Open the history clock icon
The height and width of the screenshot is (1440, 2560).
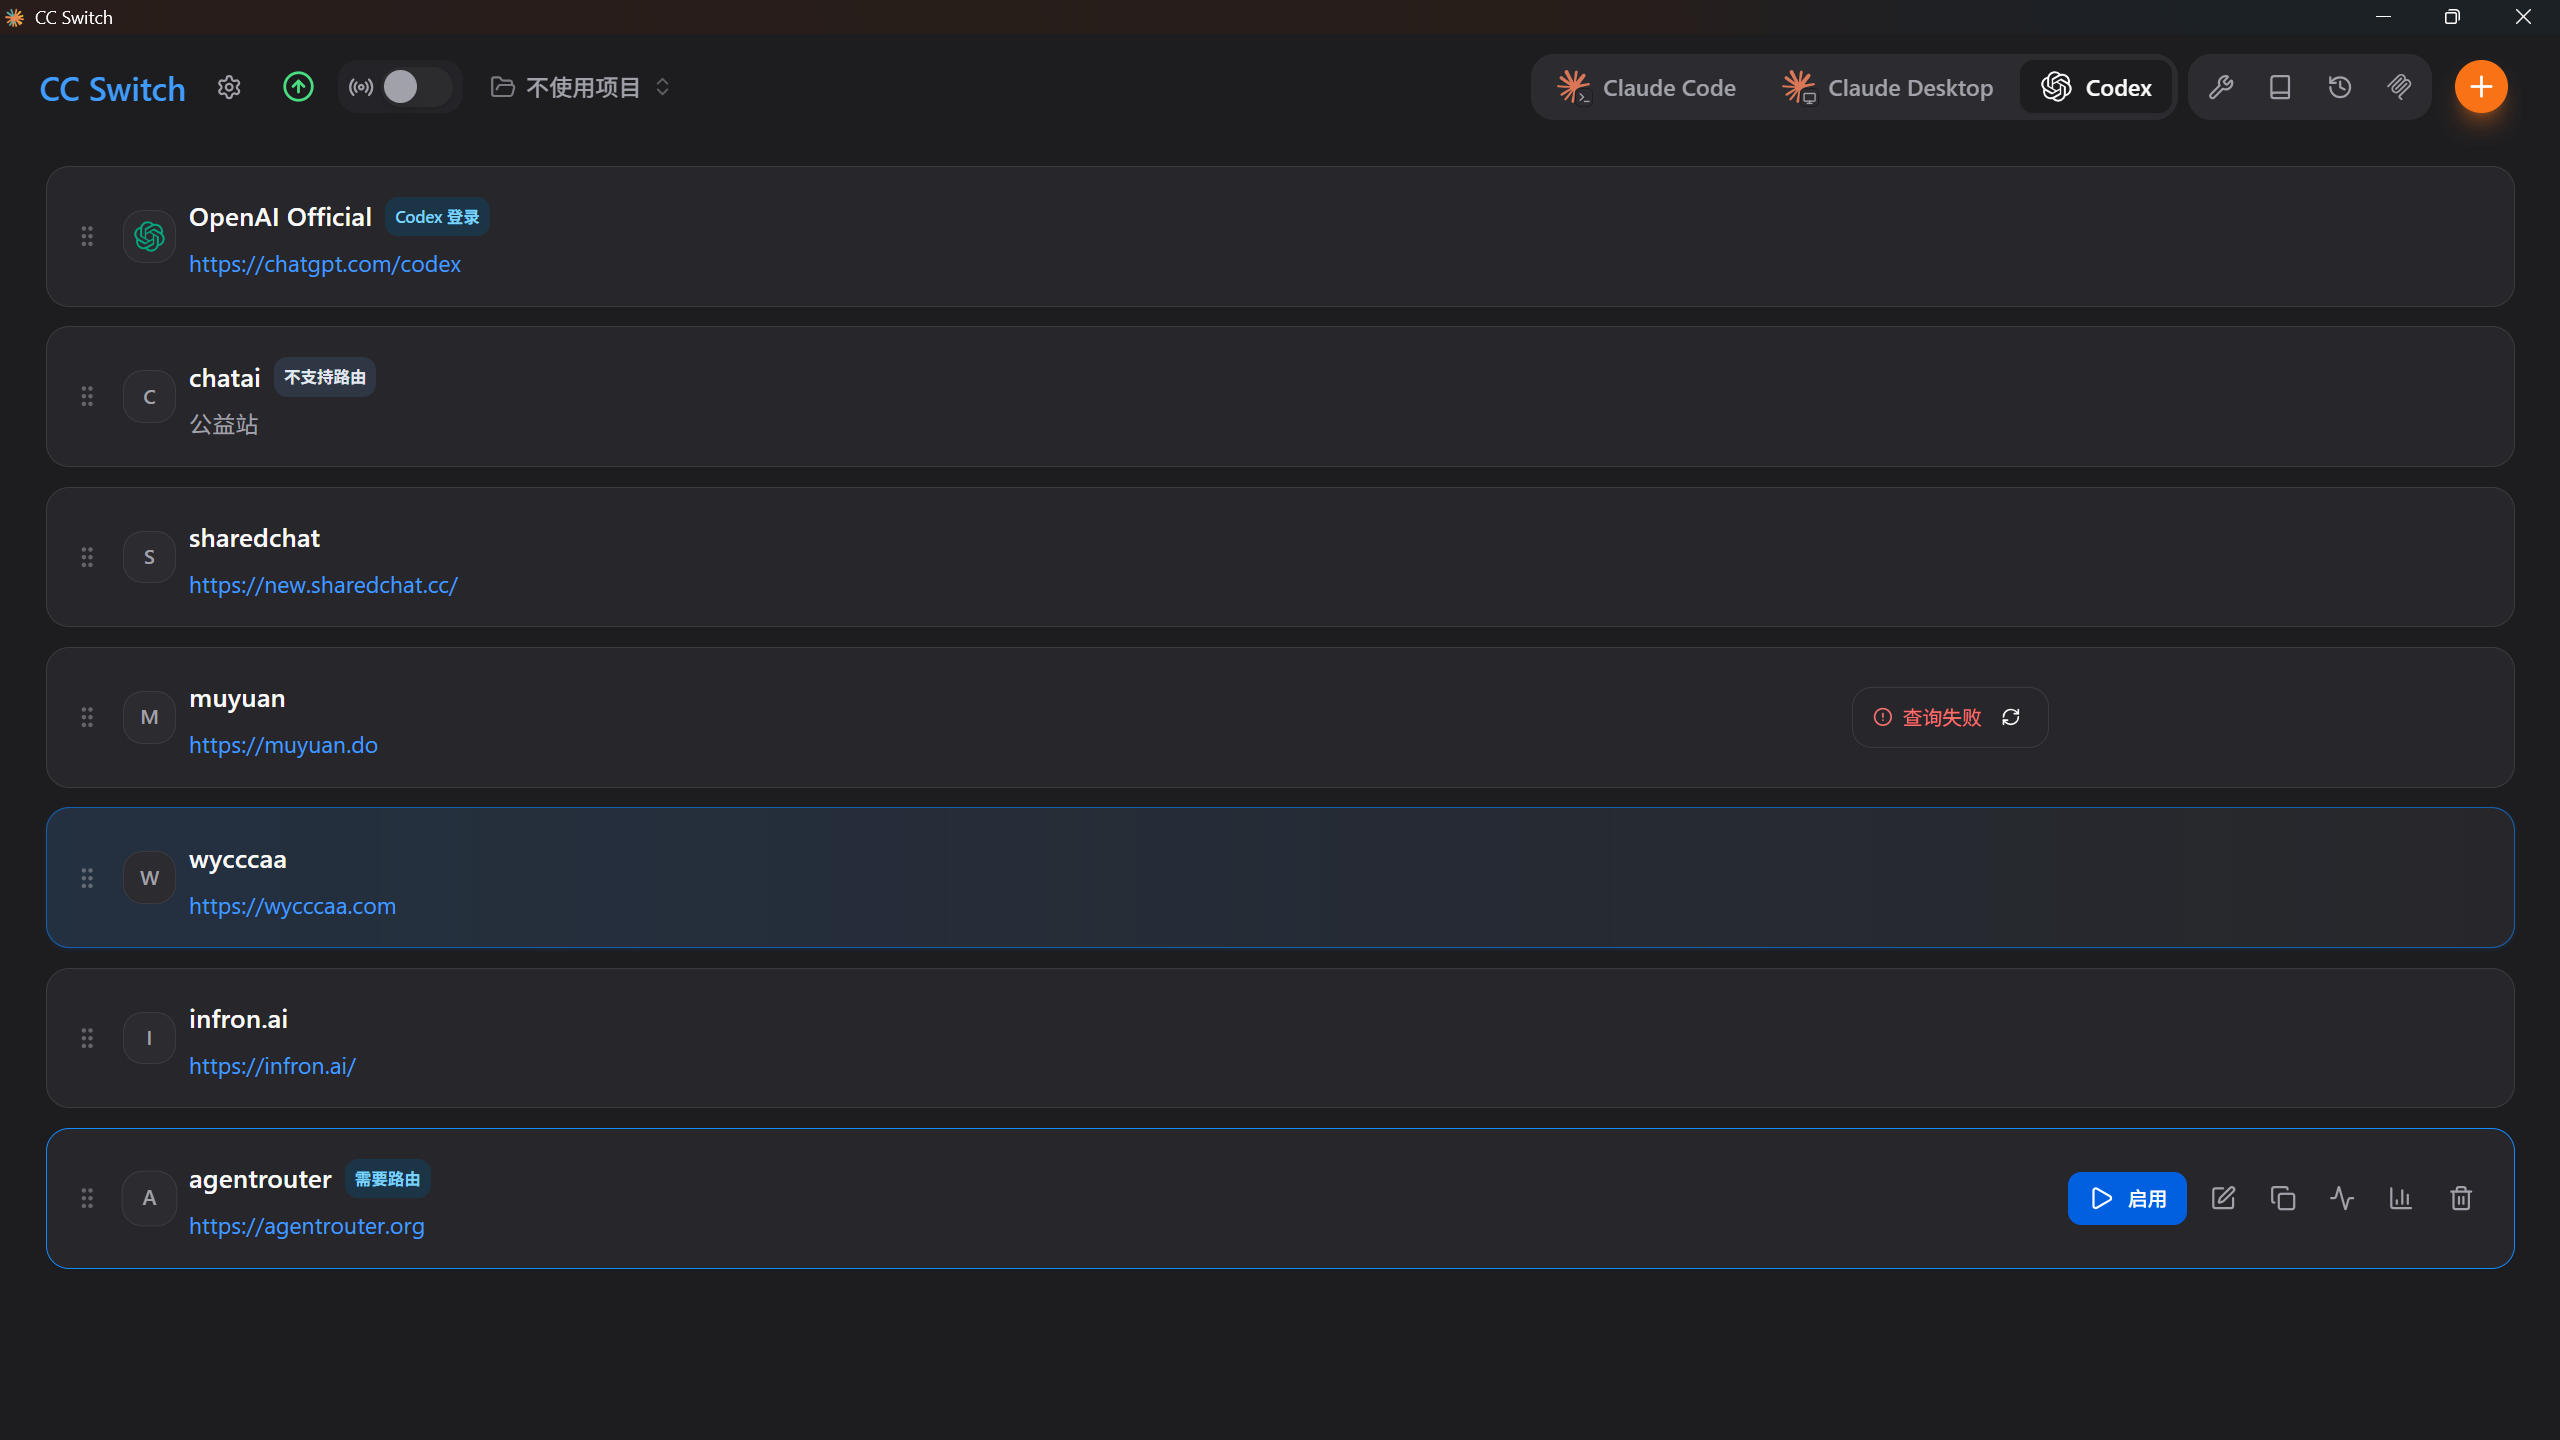pyautogui.click(x=2340, y=88)
